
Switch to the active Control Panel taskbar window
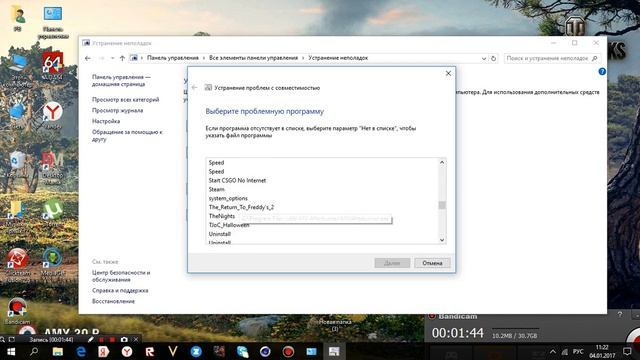334,351
